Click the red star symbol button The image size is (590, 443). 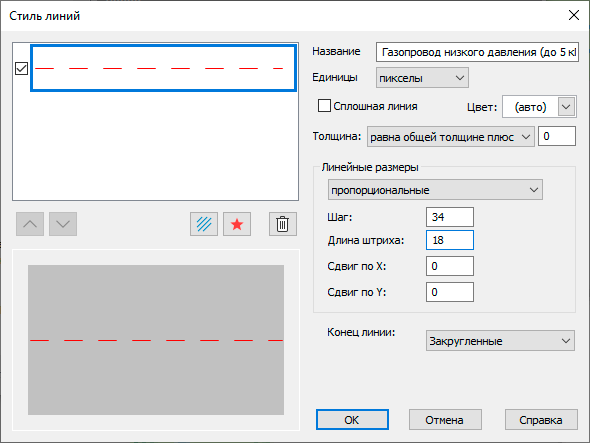237,224
